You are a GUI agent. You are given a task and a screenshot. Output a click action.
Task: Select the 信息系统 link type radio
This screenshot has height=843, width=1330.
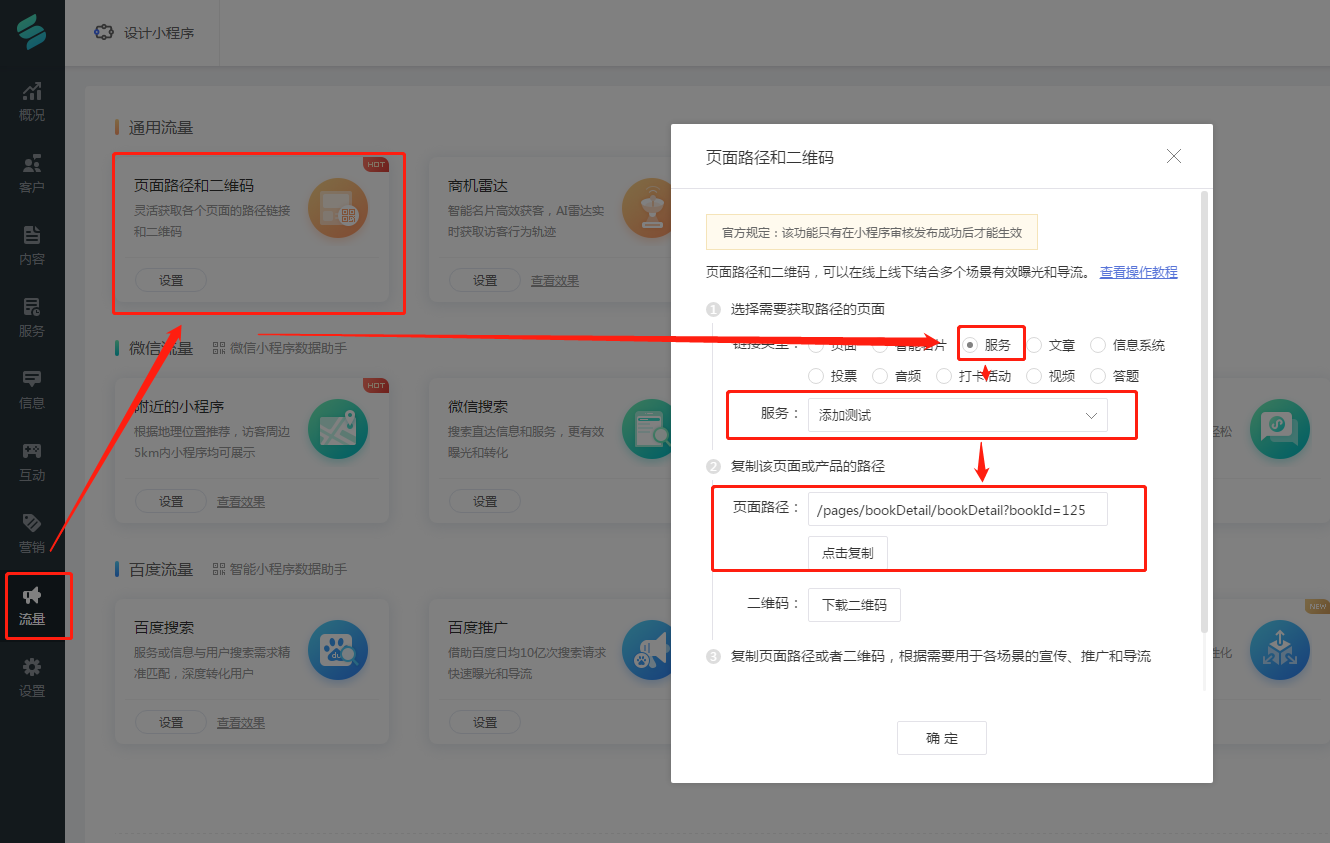click(x=1098, y=345)
